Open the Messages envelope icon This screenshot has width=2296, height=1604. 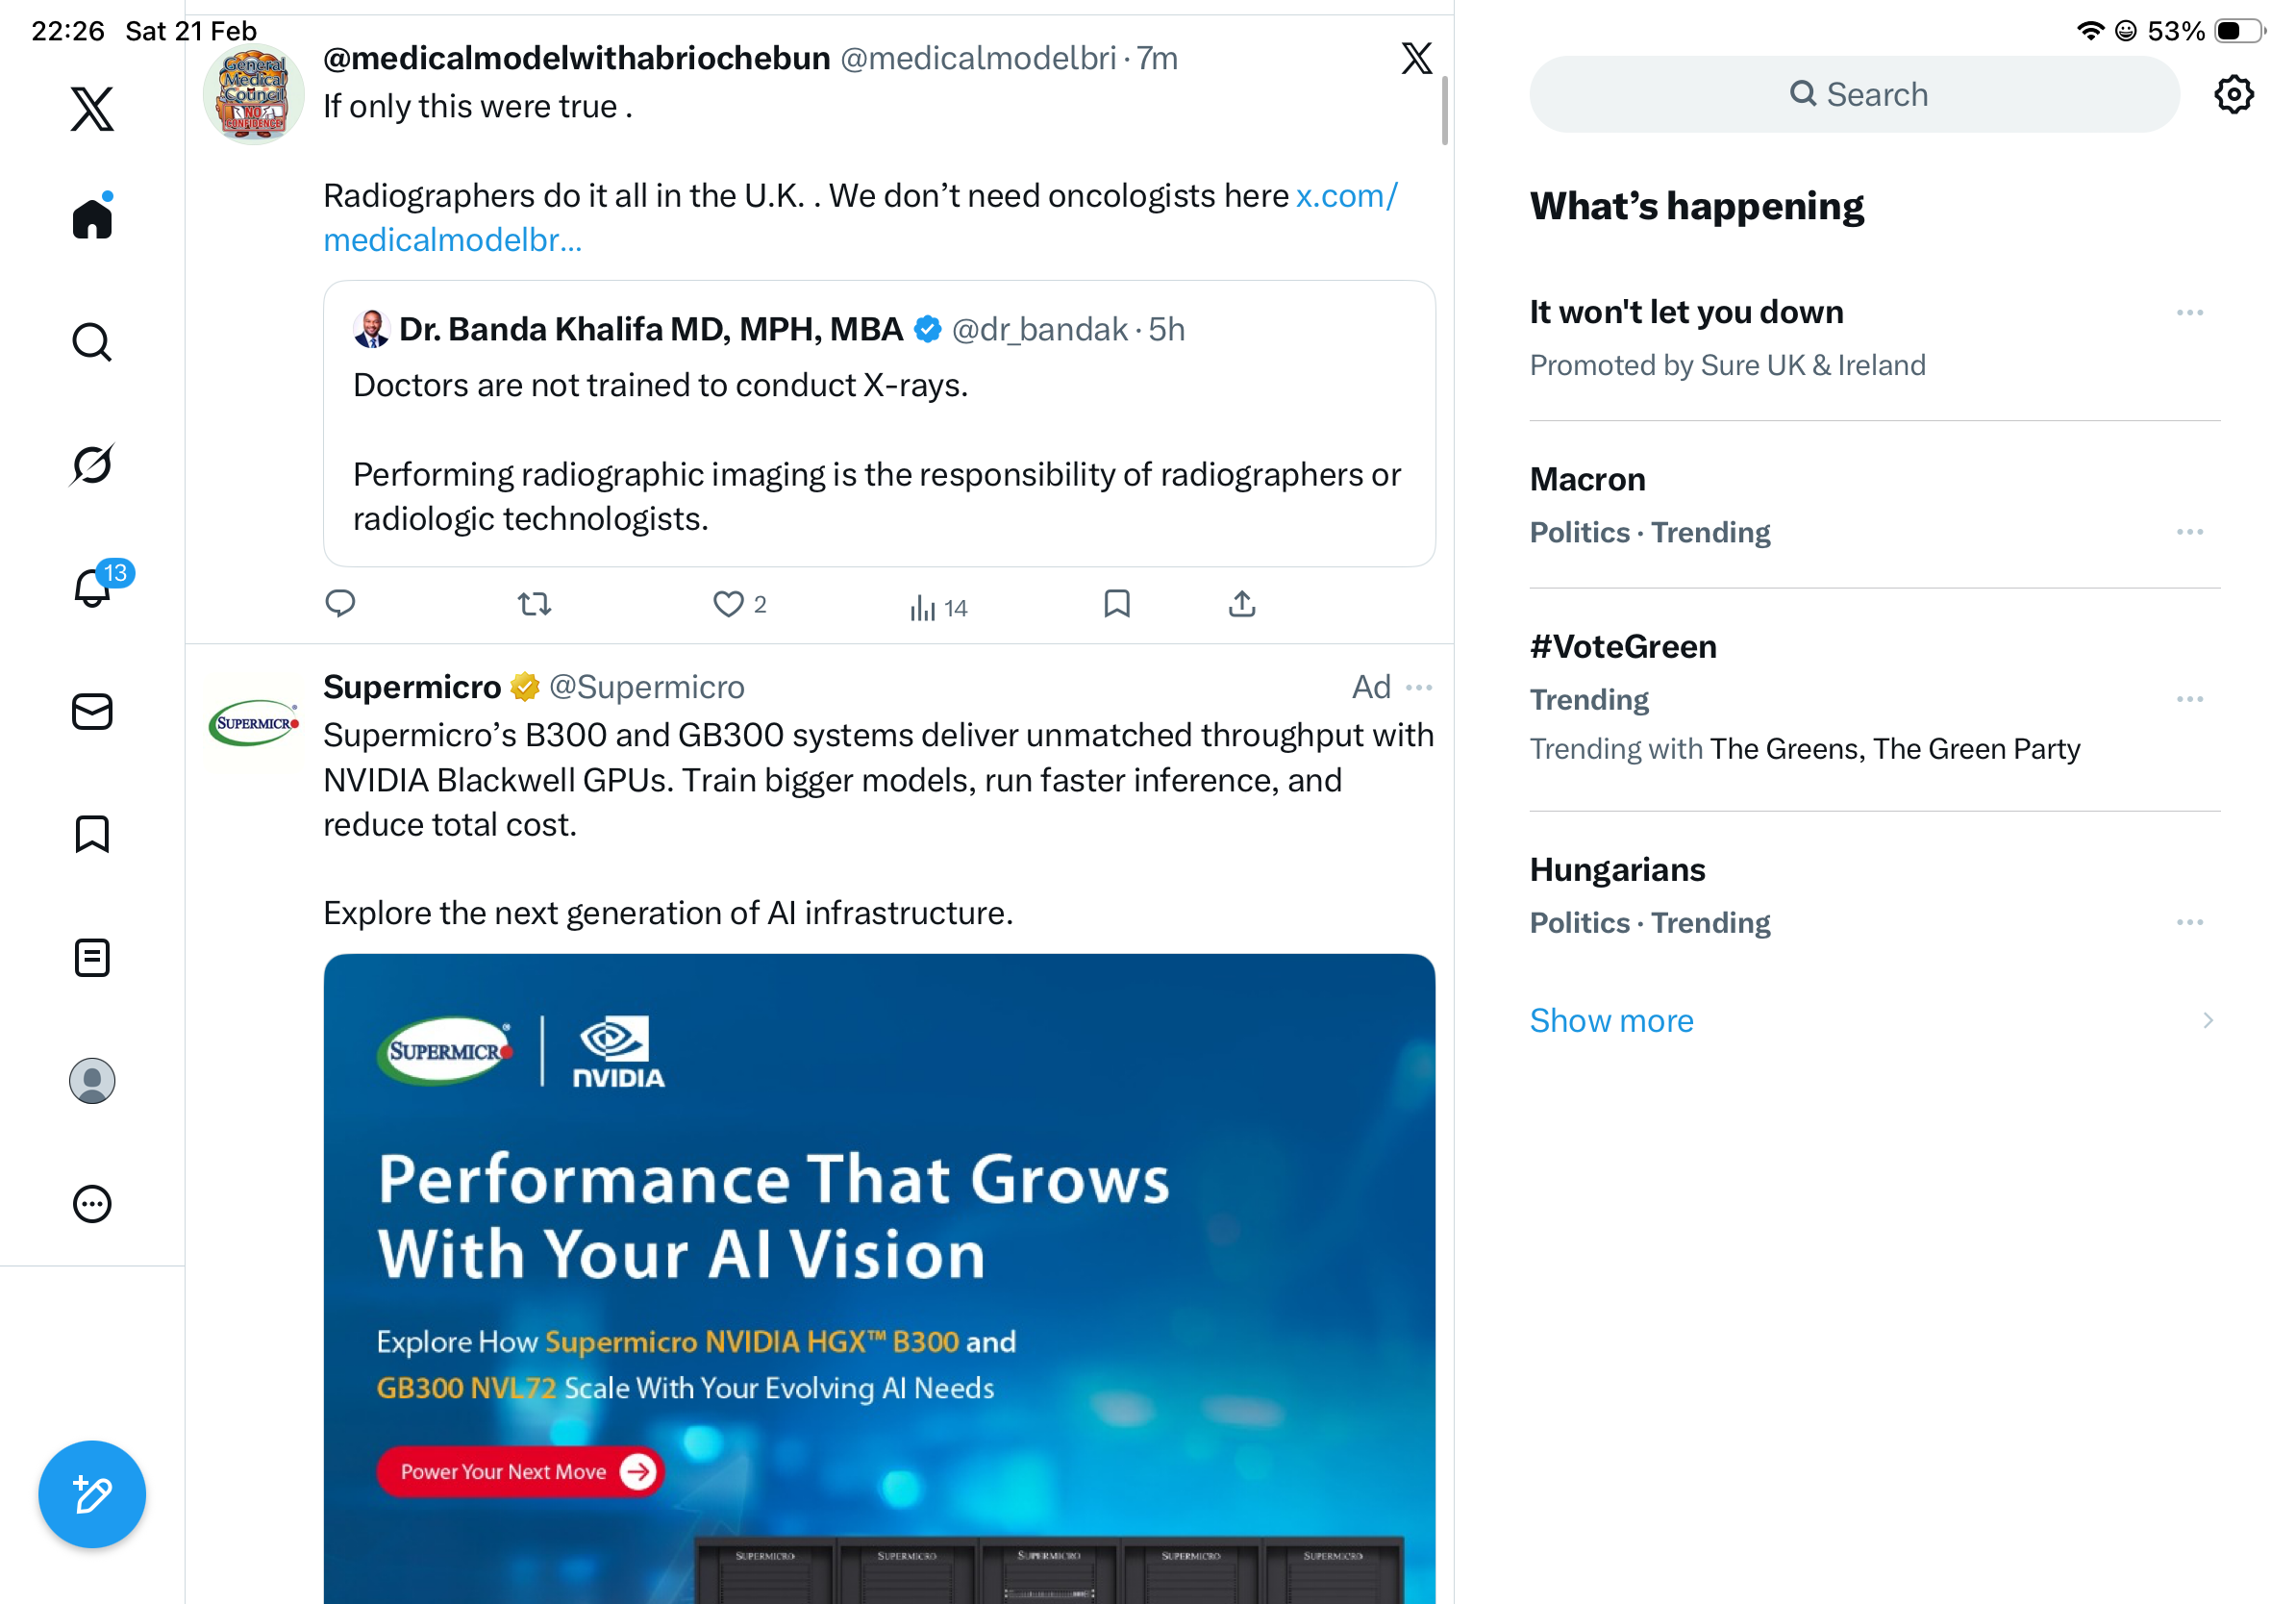tap(92, 712)
